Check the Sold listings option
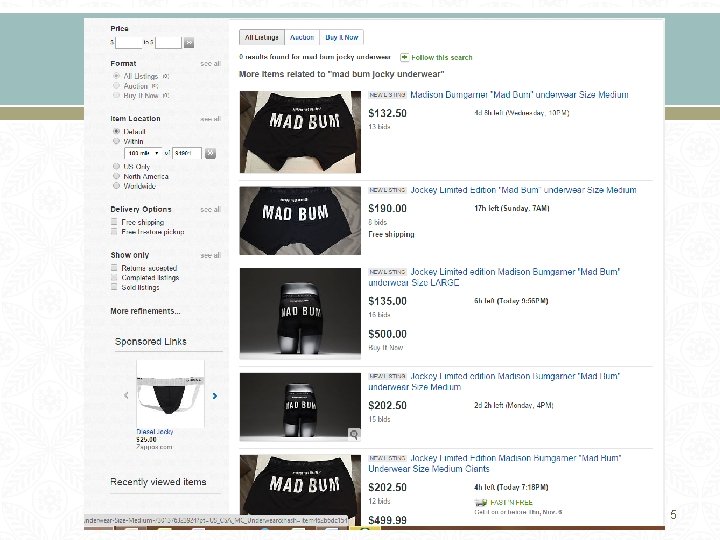The height and width of the screenshot is (540, 720). (114, 287)
